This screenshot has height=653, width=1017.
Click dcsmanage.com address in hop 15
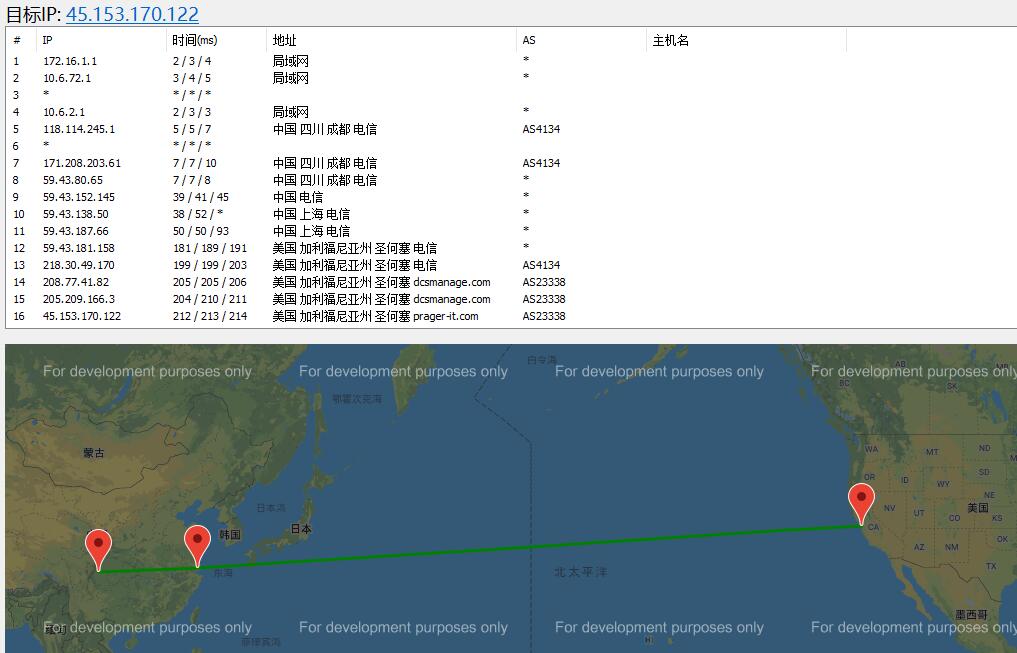click(381, 299)
